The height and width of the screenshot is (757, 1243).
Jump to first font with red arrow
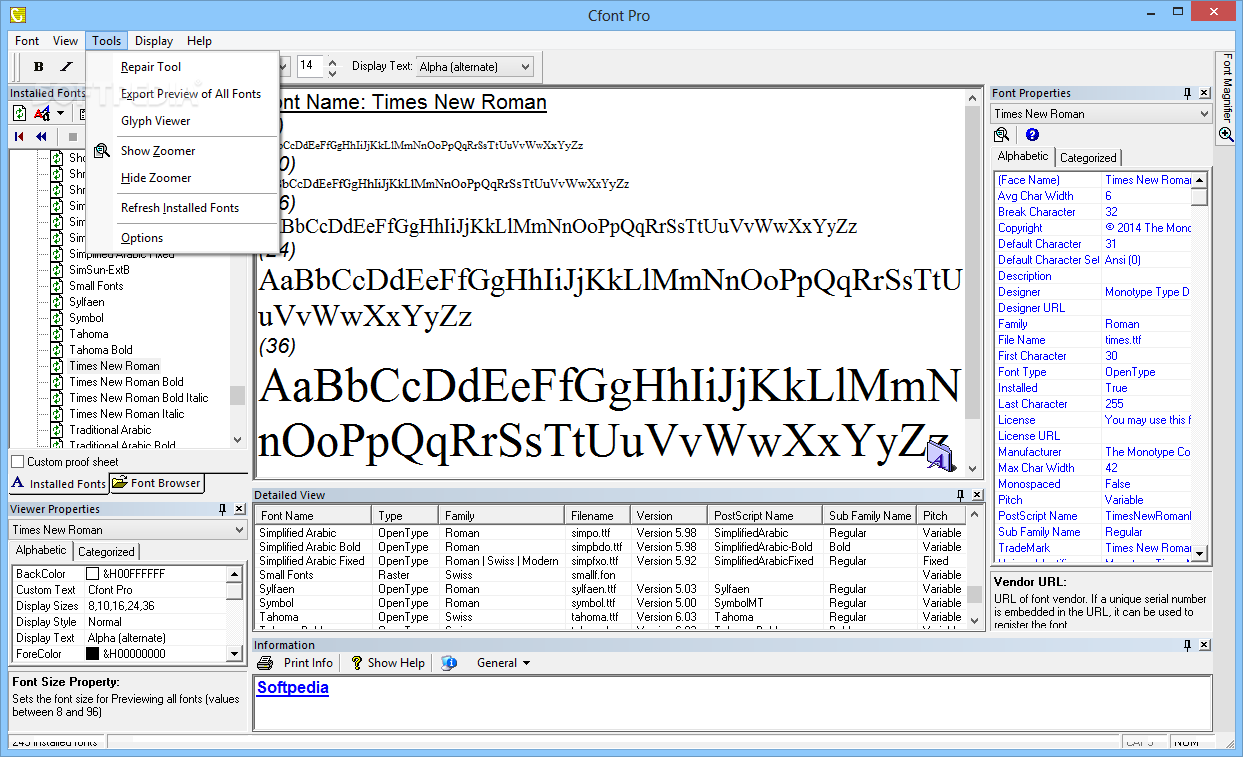pos(19,136)
